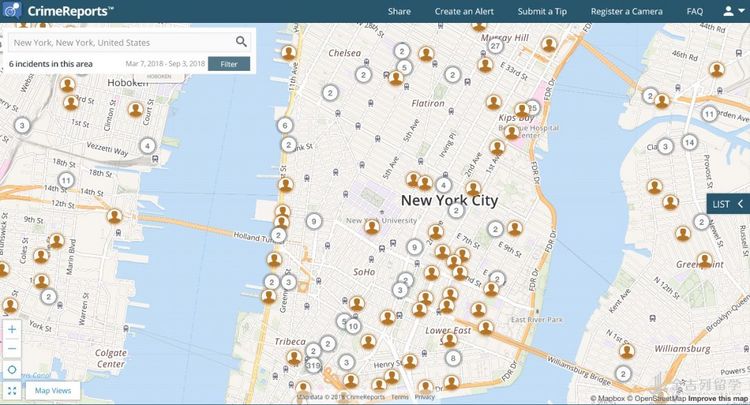Click the CrimeReports logo icon

[13, 11]
